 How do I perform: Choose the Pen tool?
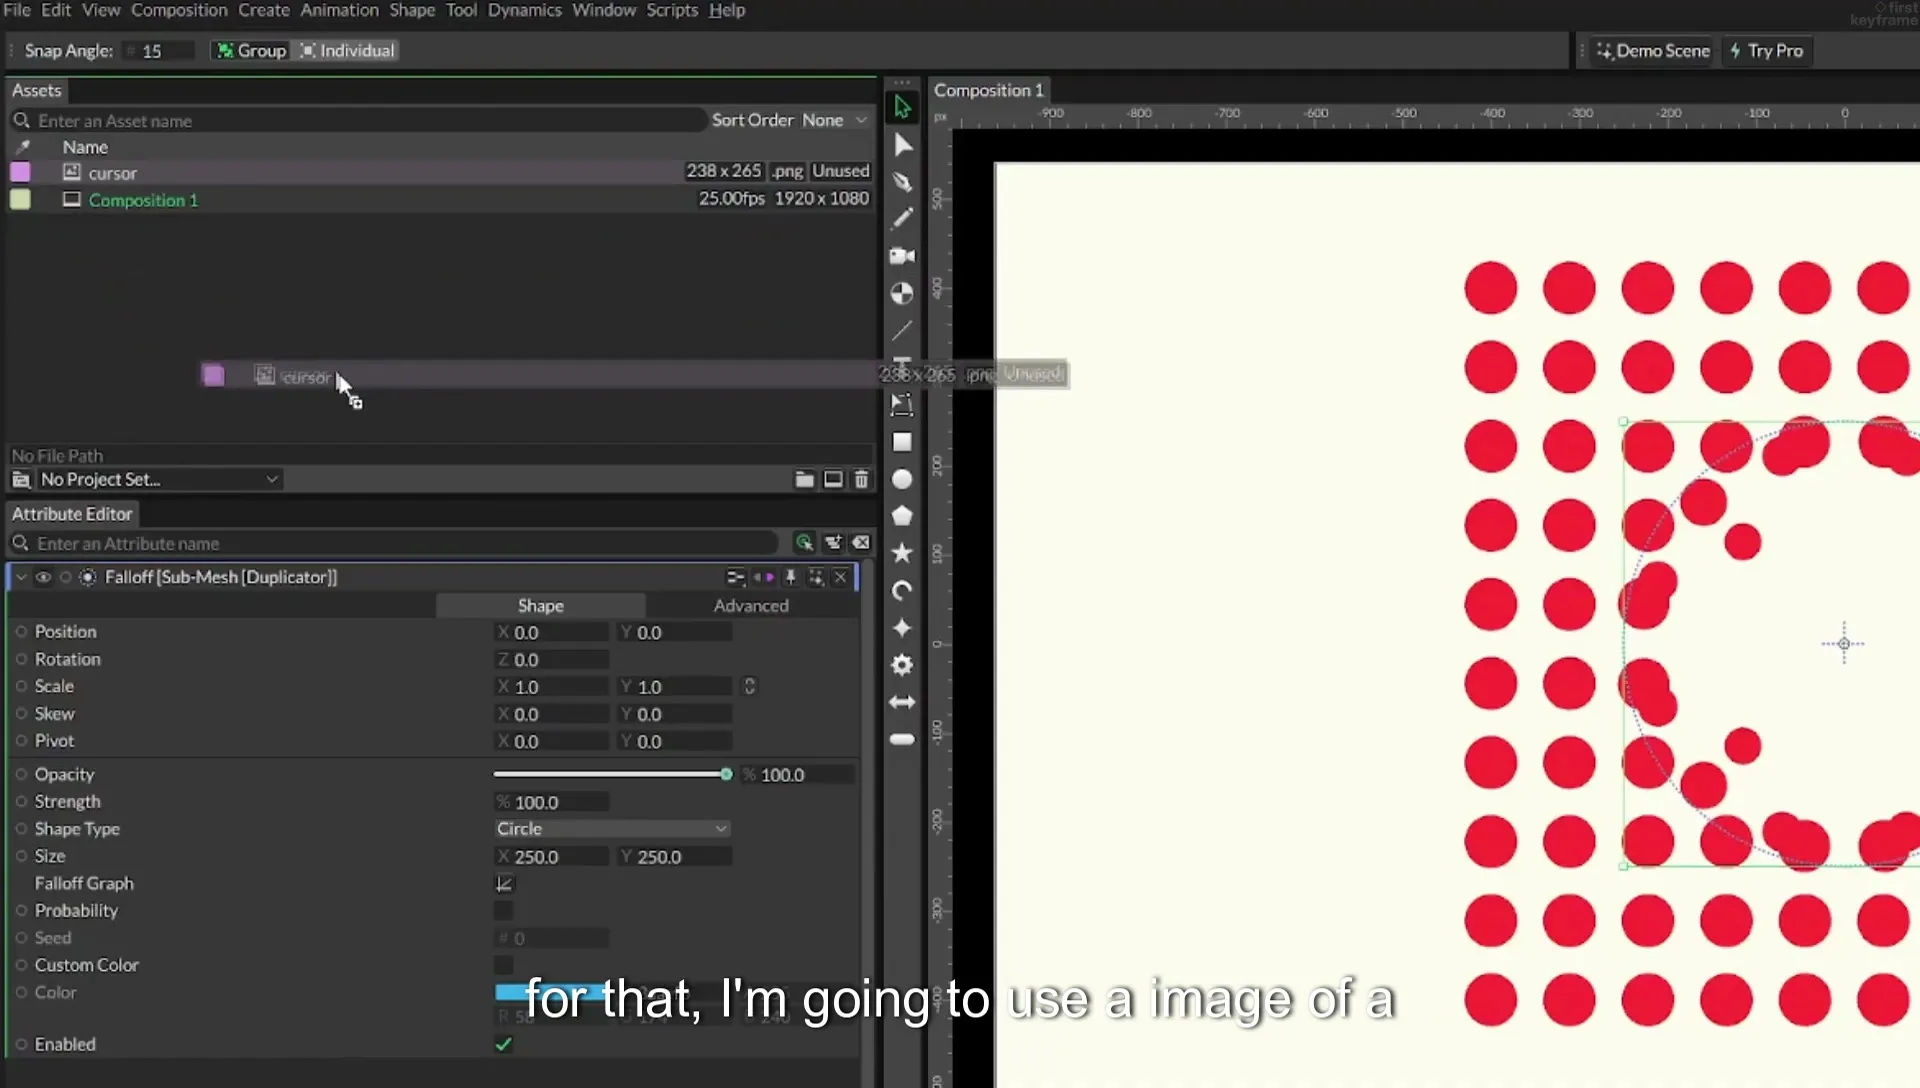(x=902, y=182)
